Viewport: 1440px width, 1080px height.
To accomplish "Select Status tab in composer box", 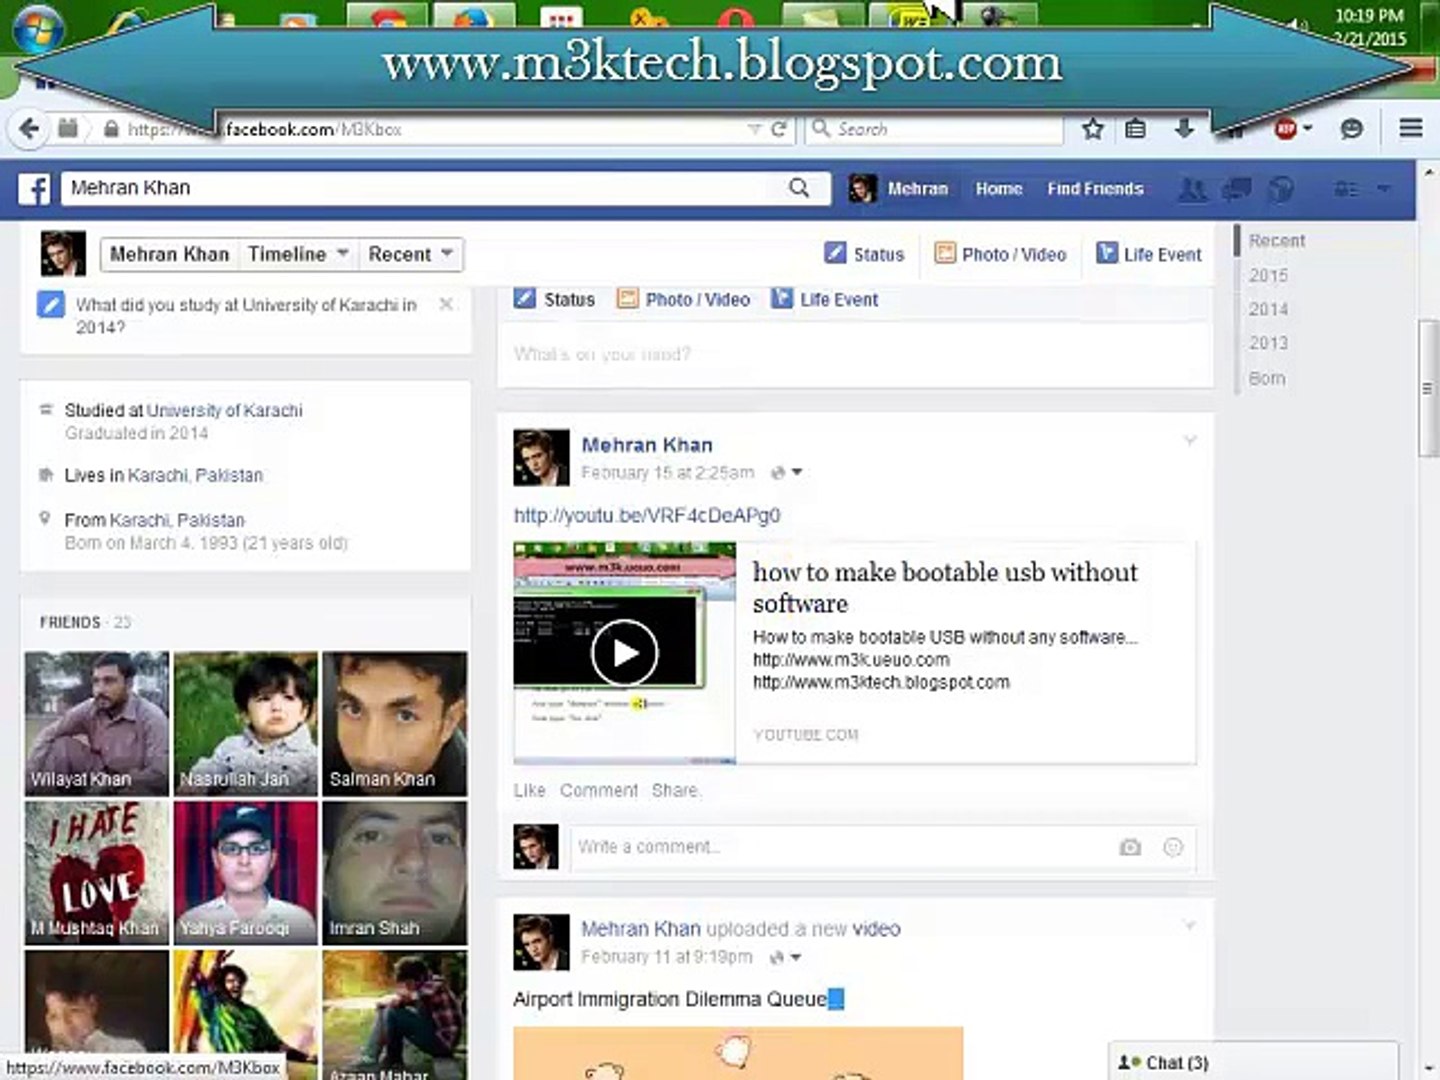I will (554, 299).
